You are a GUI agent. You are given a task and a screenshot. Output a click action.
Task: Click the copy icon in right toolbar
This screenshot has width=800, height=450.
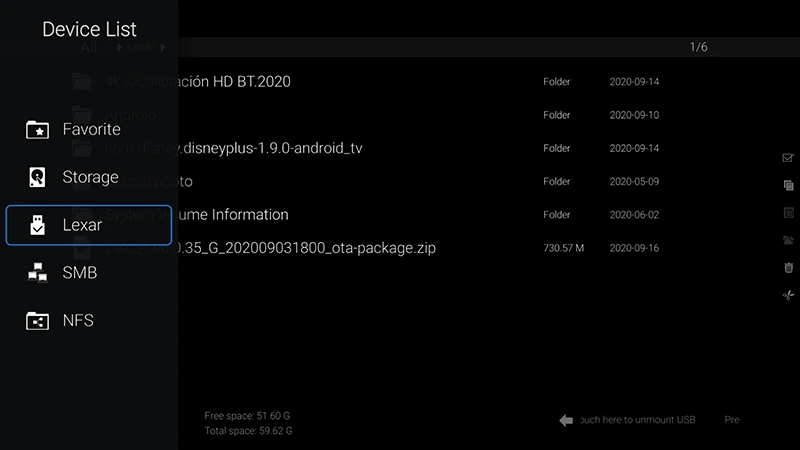(x=788, y=185)
